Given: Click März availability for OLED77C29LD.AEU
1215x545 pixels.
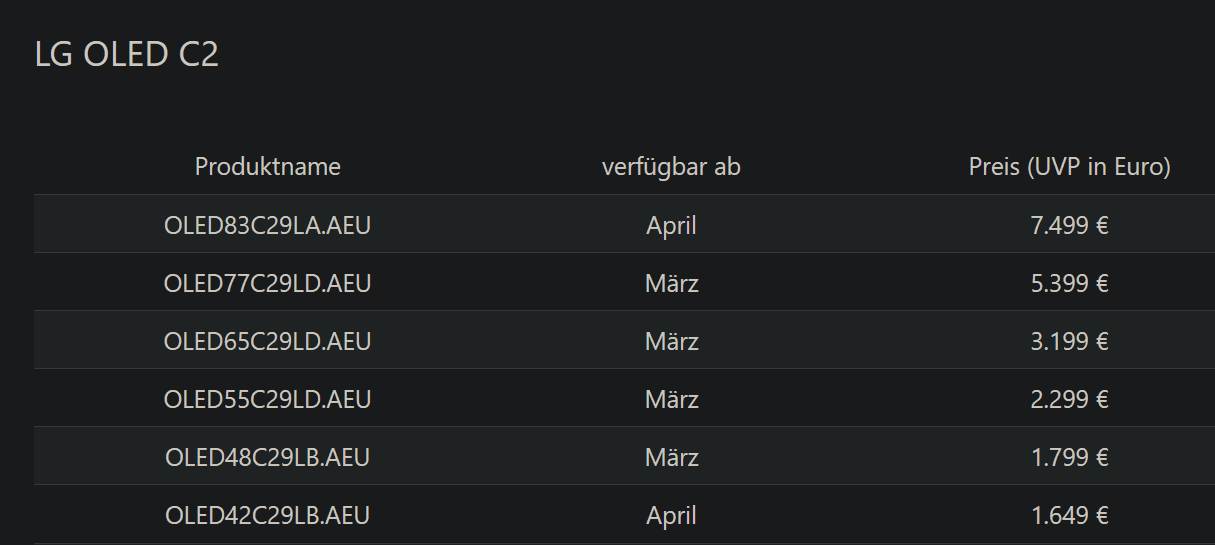Looking at the screenshot, I should tap(671, 283).
